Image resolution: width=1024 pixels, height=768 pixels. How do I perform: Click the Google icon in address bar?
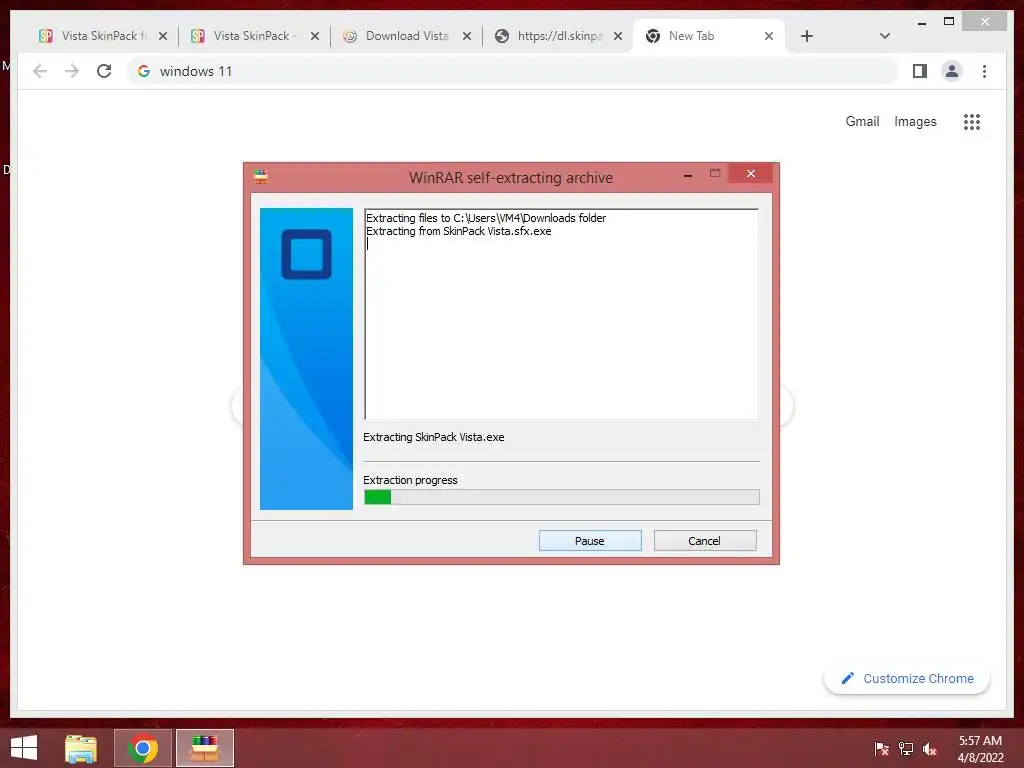144,71
